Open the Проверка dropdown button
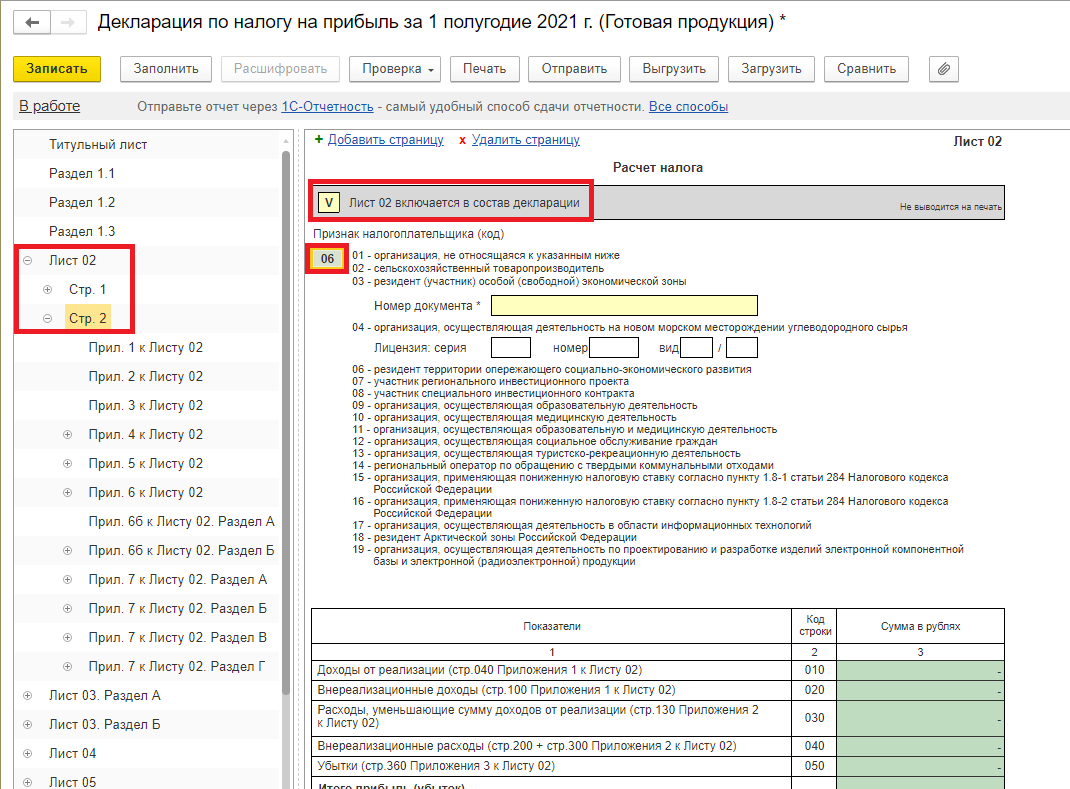The image size is (1070, 789). coord(394,69)
